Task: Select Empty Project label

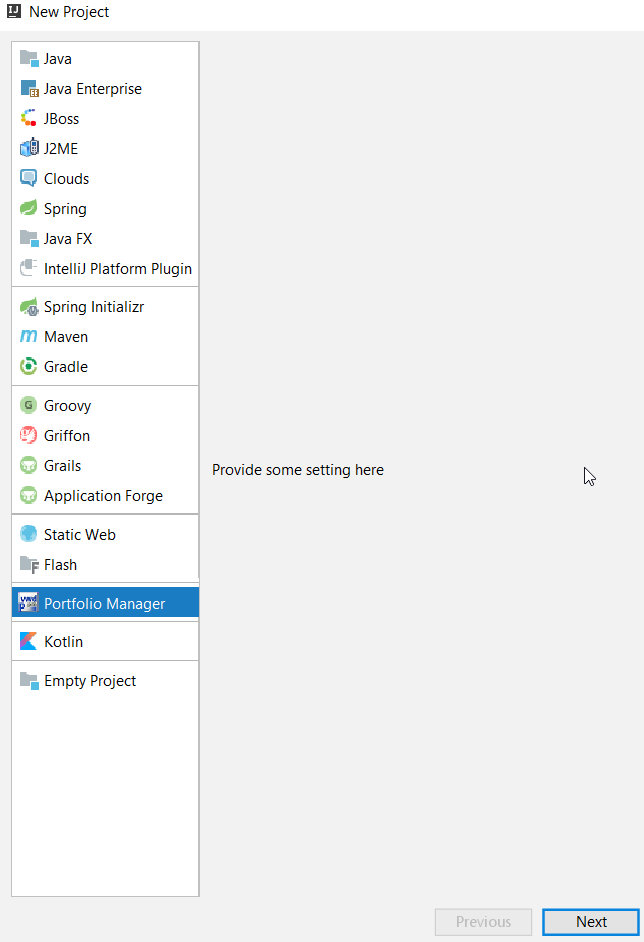Action: click(90, 681)
